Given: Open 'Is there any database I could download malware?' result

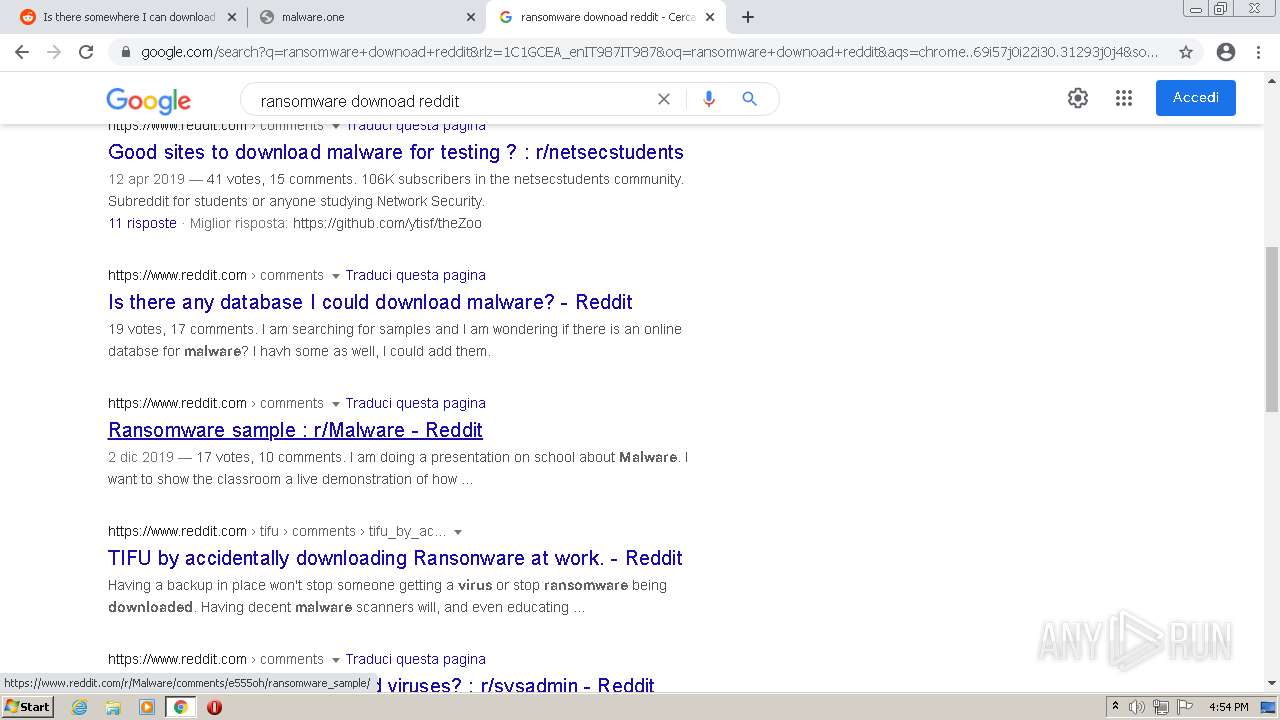Looking at the screenshot, I should coord(370,302).
